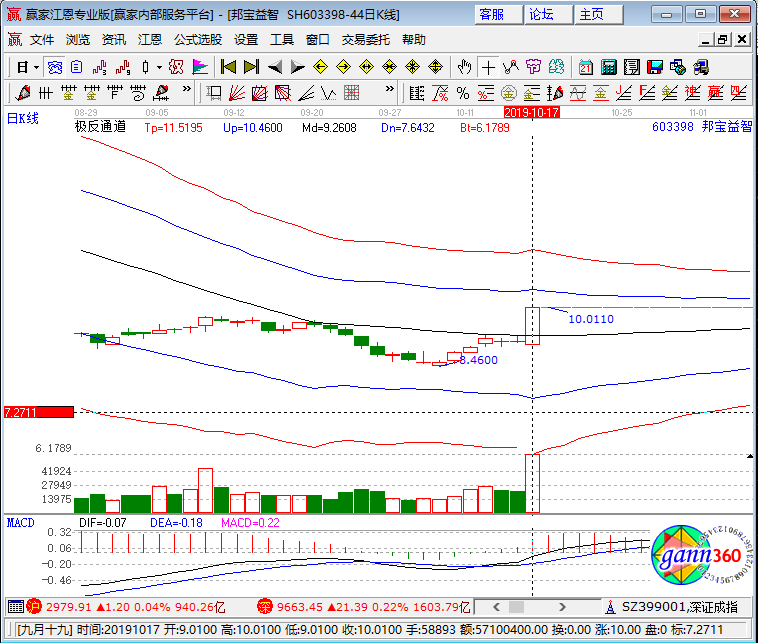Click the yellow diamond right-arrow icon
The width and height of the screenshot is (758, 643).
343,67
